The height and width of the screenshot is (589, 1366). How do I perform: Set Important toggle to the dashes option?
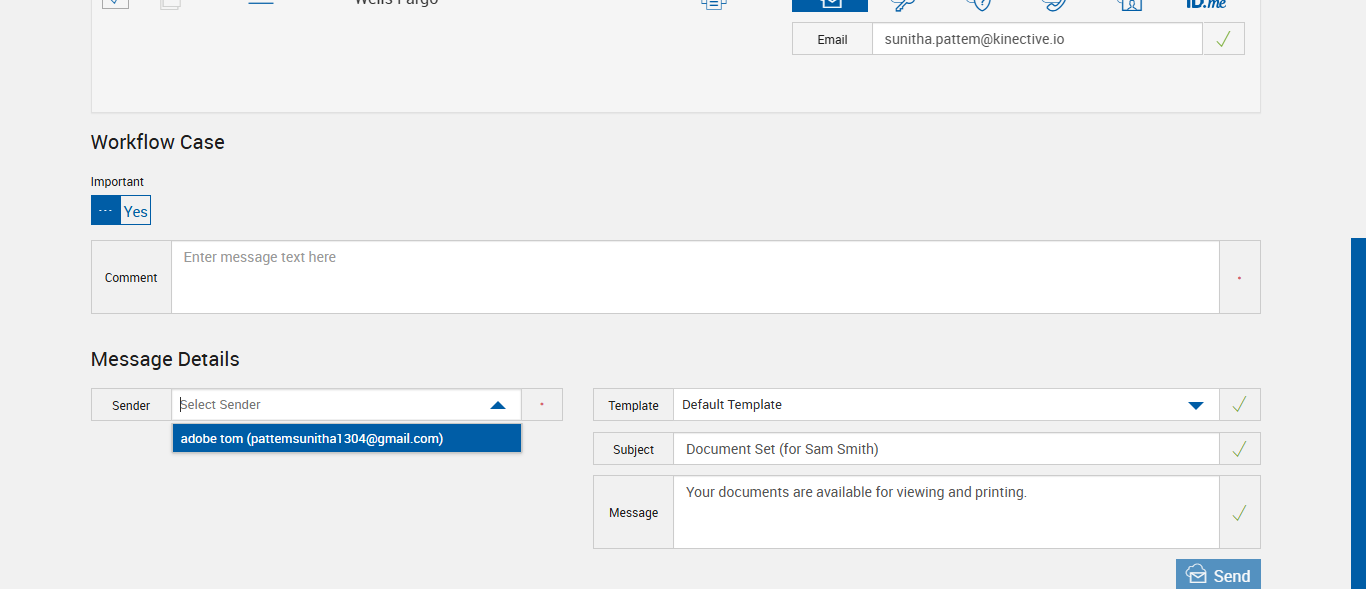coord(106,211)
